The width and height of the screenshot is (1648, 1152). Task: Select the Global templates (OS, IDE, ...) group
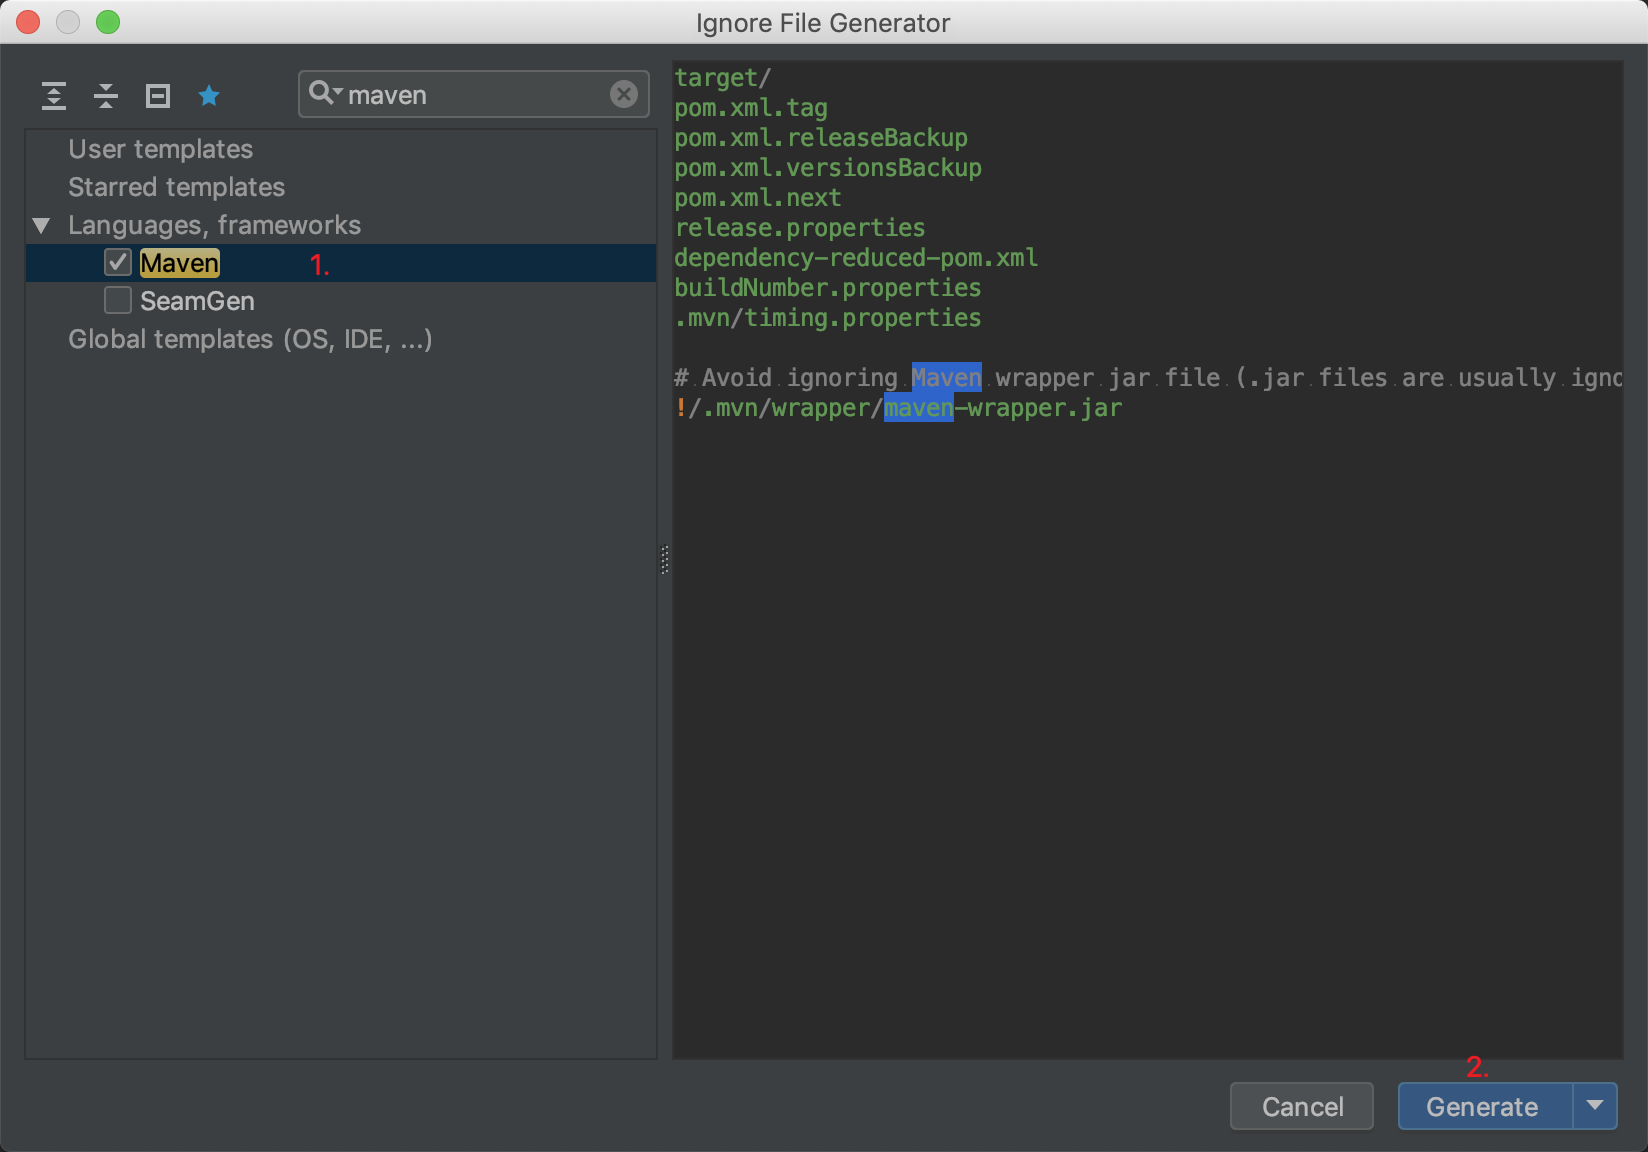(250, 339)
